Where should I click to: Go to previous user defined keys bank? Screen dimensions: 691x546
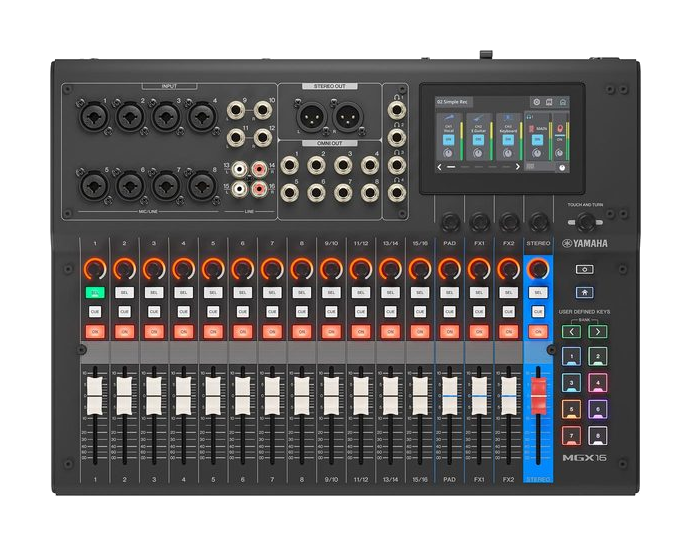[570, 331]
